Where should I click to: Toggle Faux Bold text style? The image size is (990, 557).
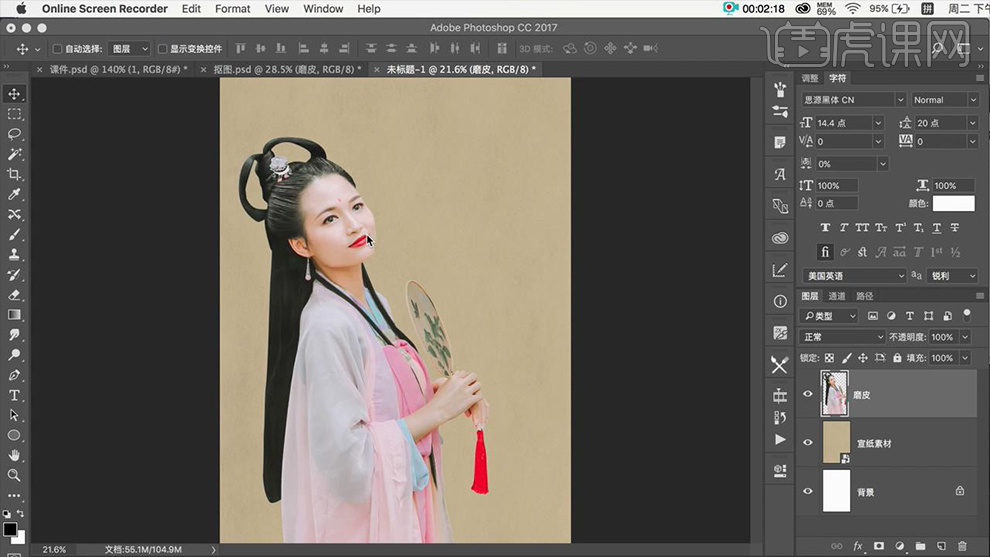click(825, 227)
